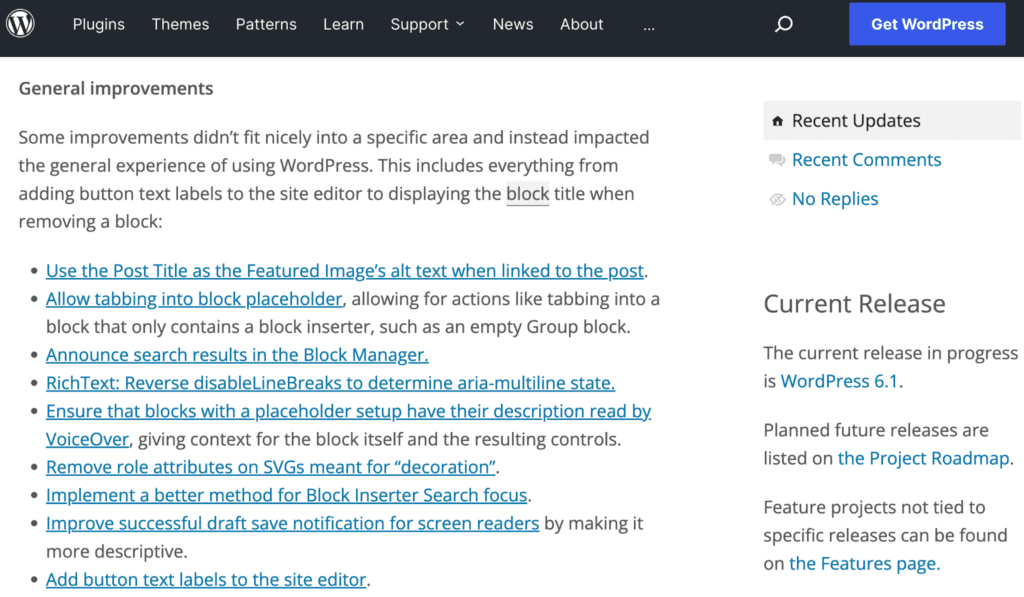Expand the Support dropdown menu
Viewport: 1024px width, 597px height.
pyautogui.click(x=427, y=24)
